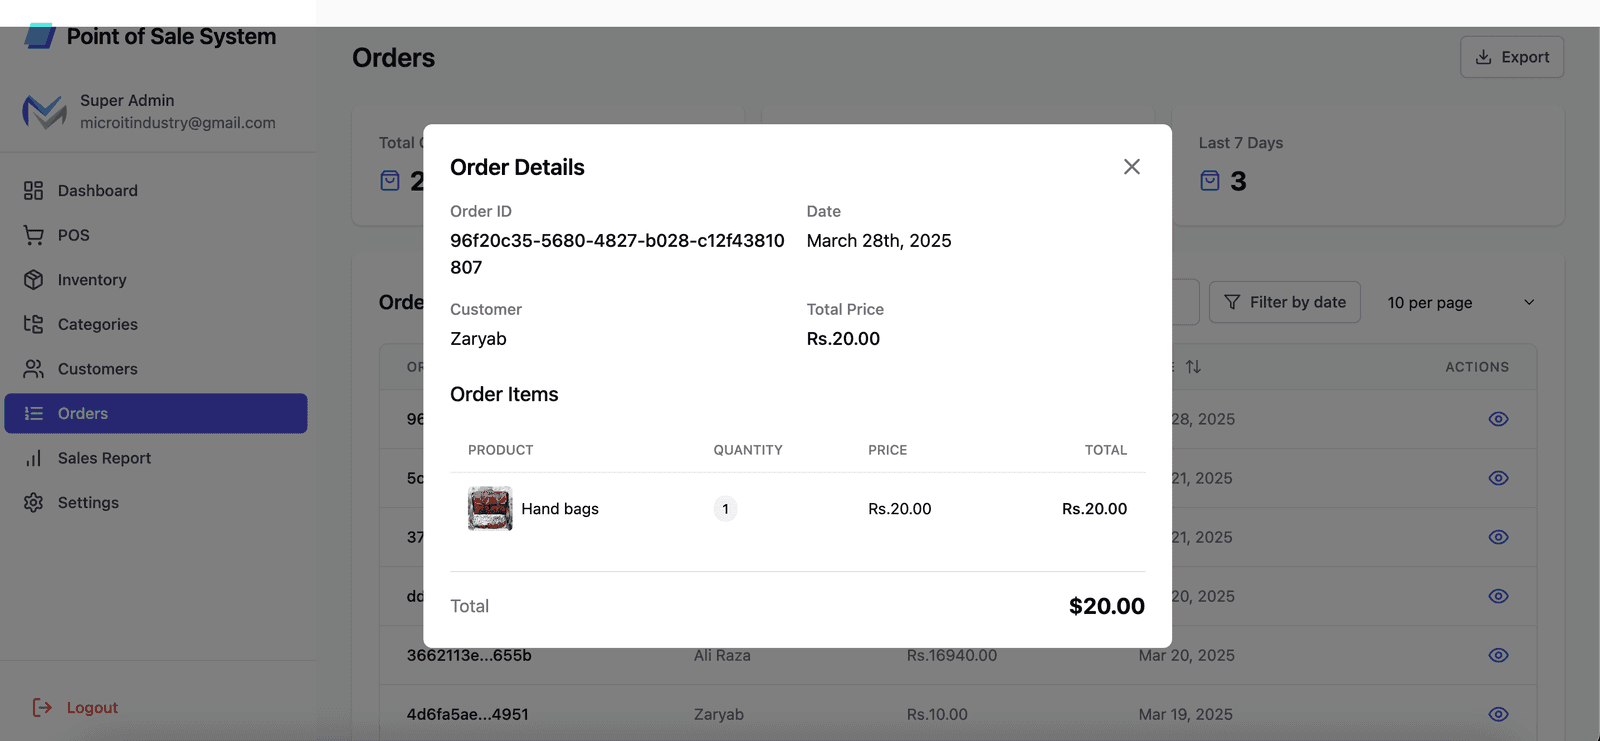Expand the 10 per page dropdown
The width and height of the screenshot is (1600, 741).
pyautogui.click(x=1461, y=302)
